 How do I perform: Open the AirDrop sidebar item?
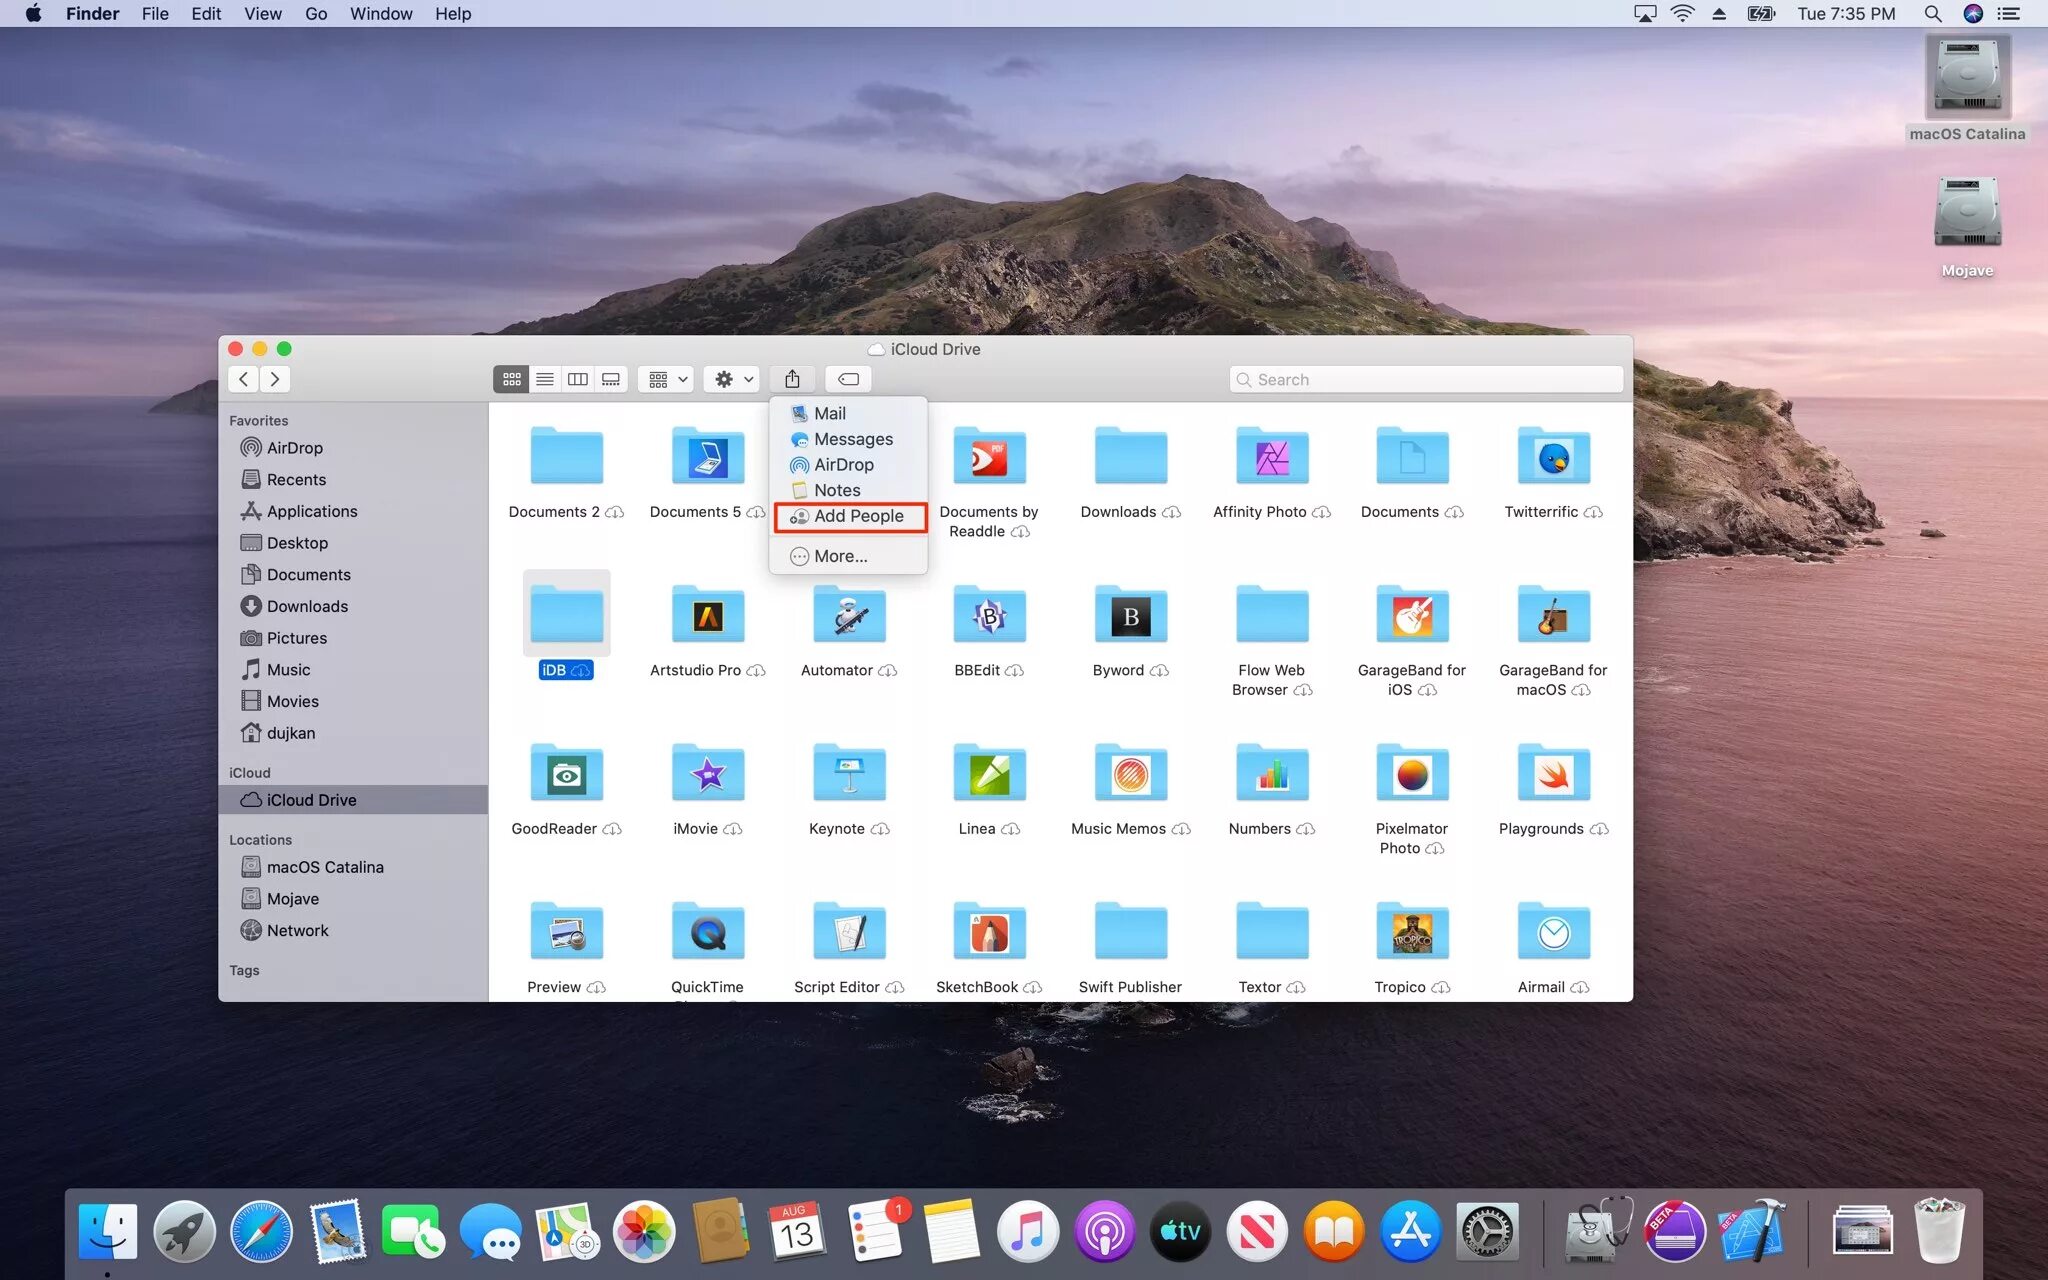coord(294,448)
